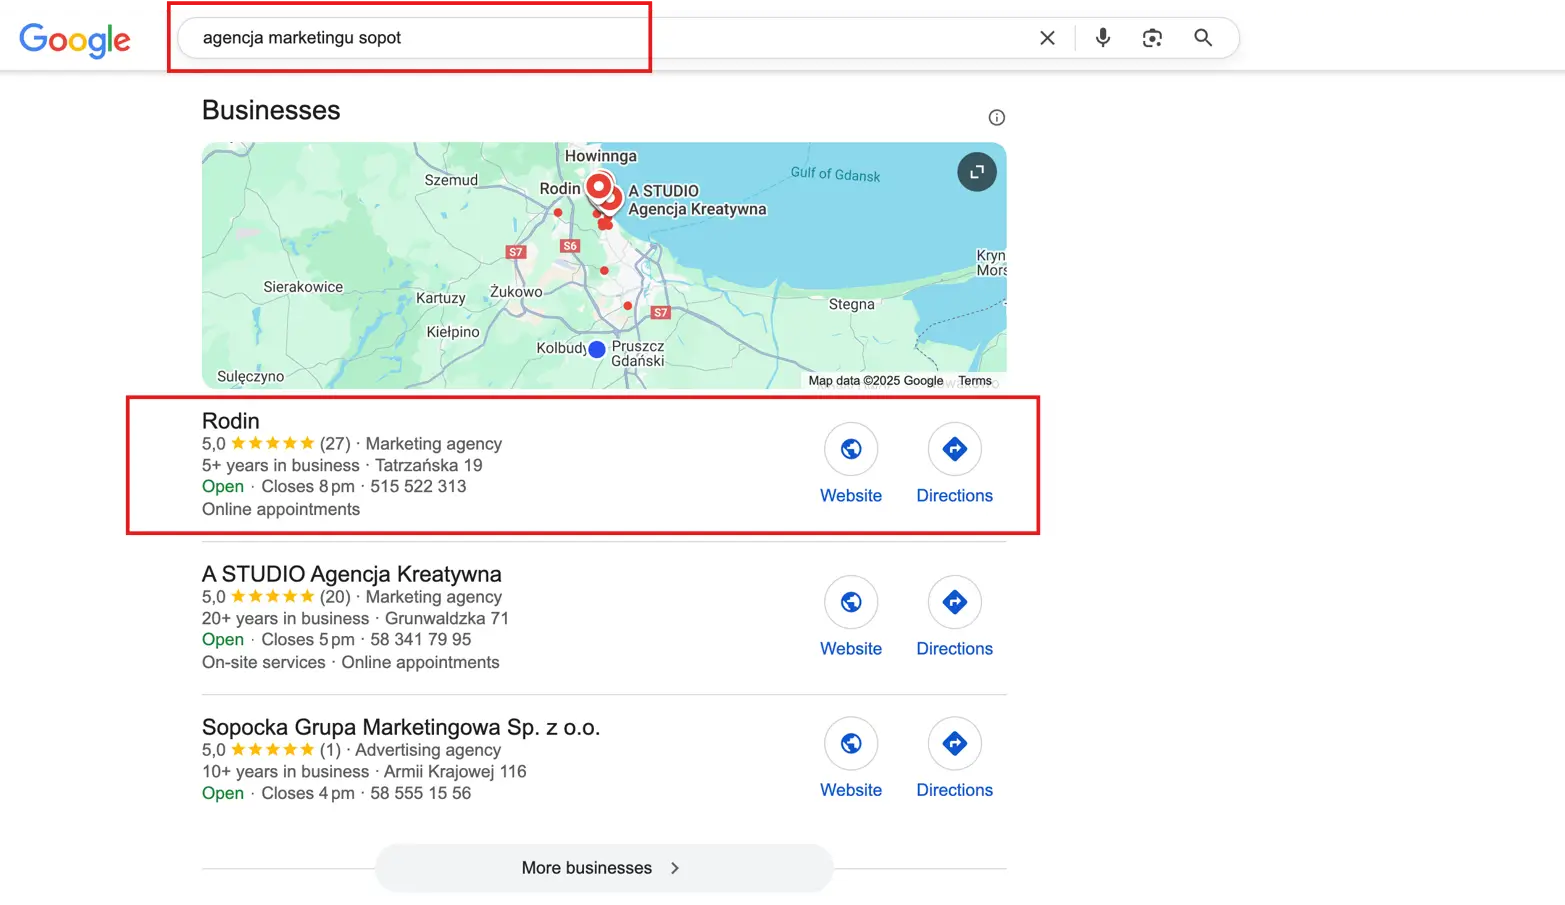Open the Businesses info icon
Screen dimensions: 1565x905
coord(996,118)
